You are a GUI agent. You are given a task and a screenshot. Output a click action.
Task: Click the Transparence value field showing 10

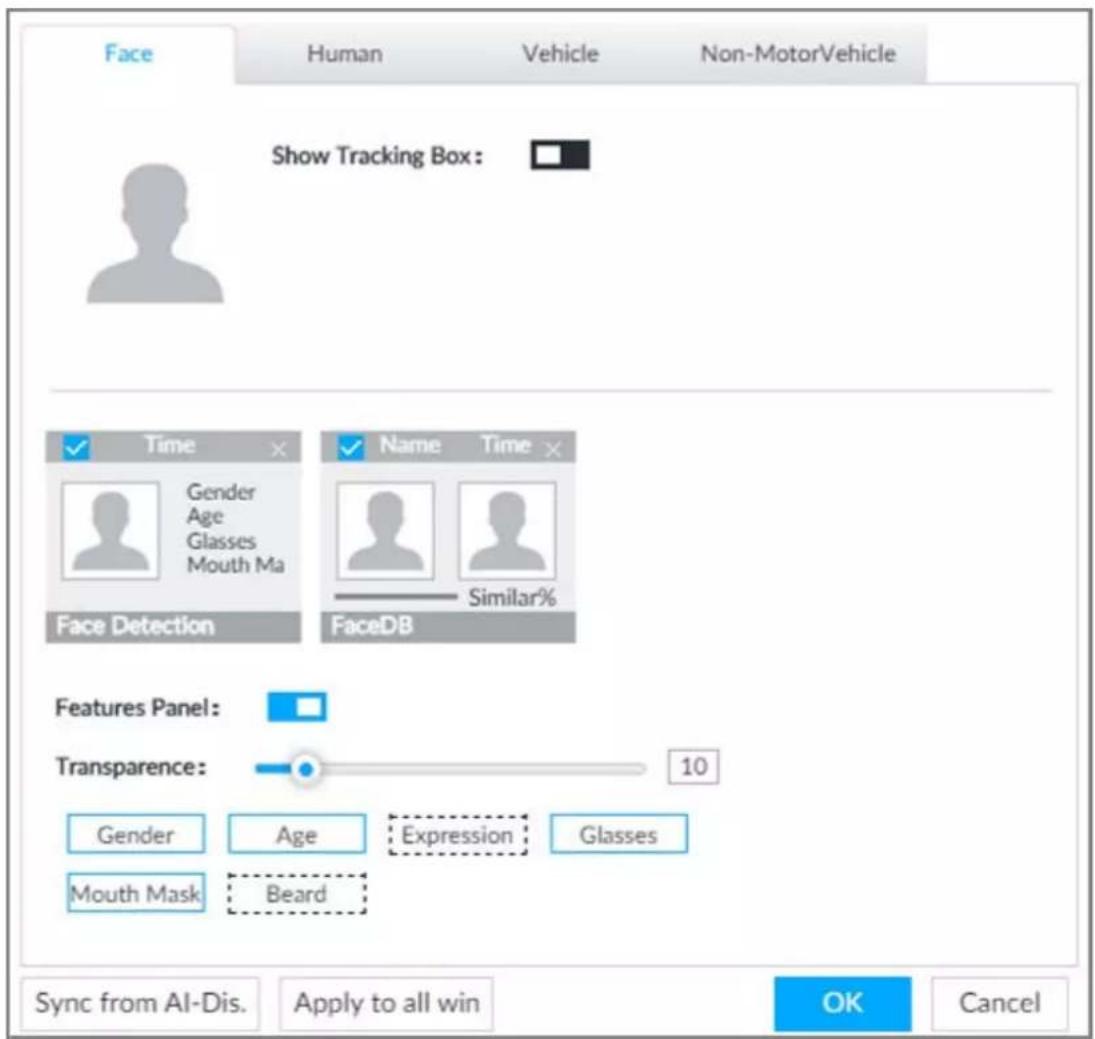(693, 767)
